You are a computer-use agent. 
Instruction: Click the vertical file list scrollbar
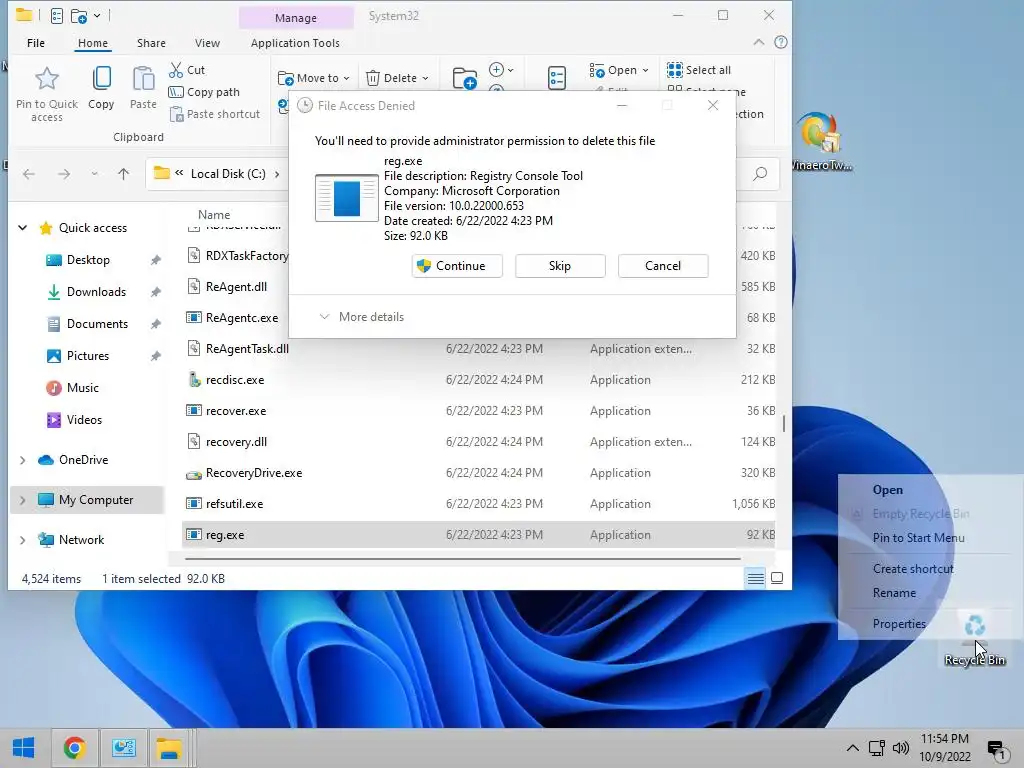784,423
